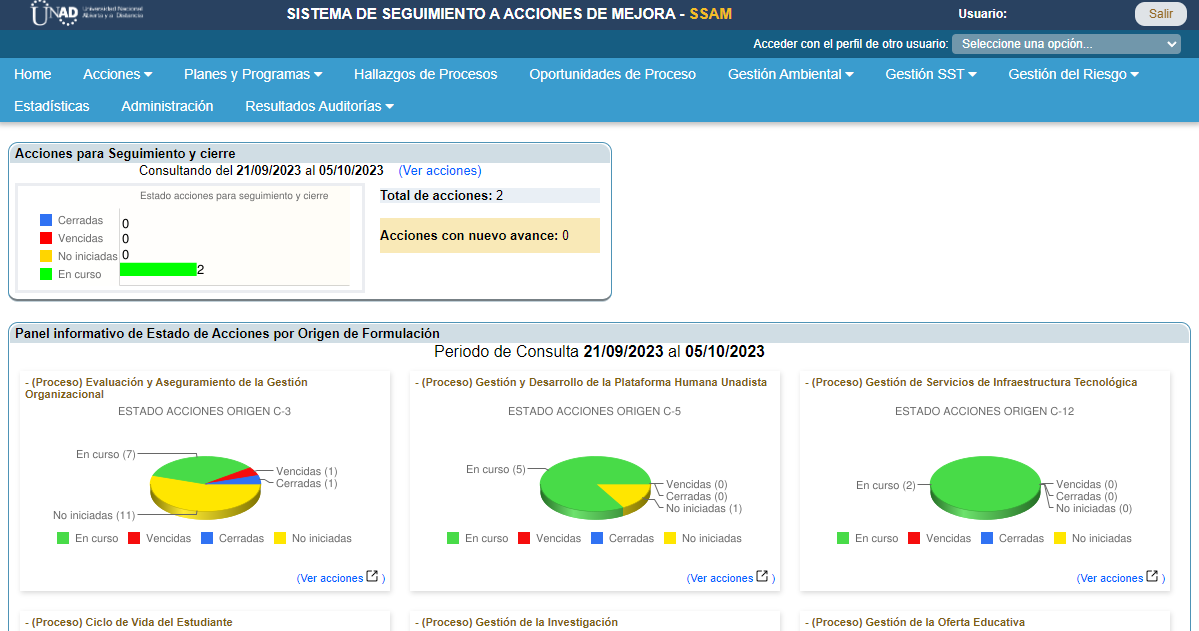
Task: Expand the Planes y Programas menu
Action: (x=253, y=74)
